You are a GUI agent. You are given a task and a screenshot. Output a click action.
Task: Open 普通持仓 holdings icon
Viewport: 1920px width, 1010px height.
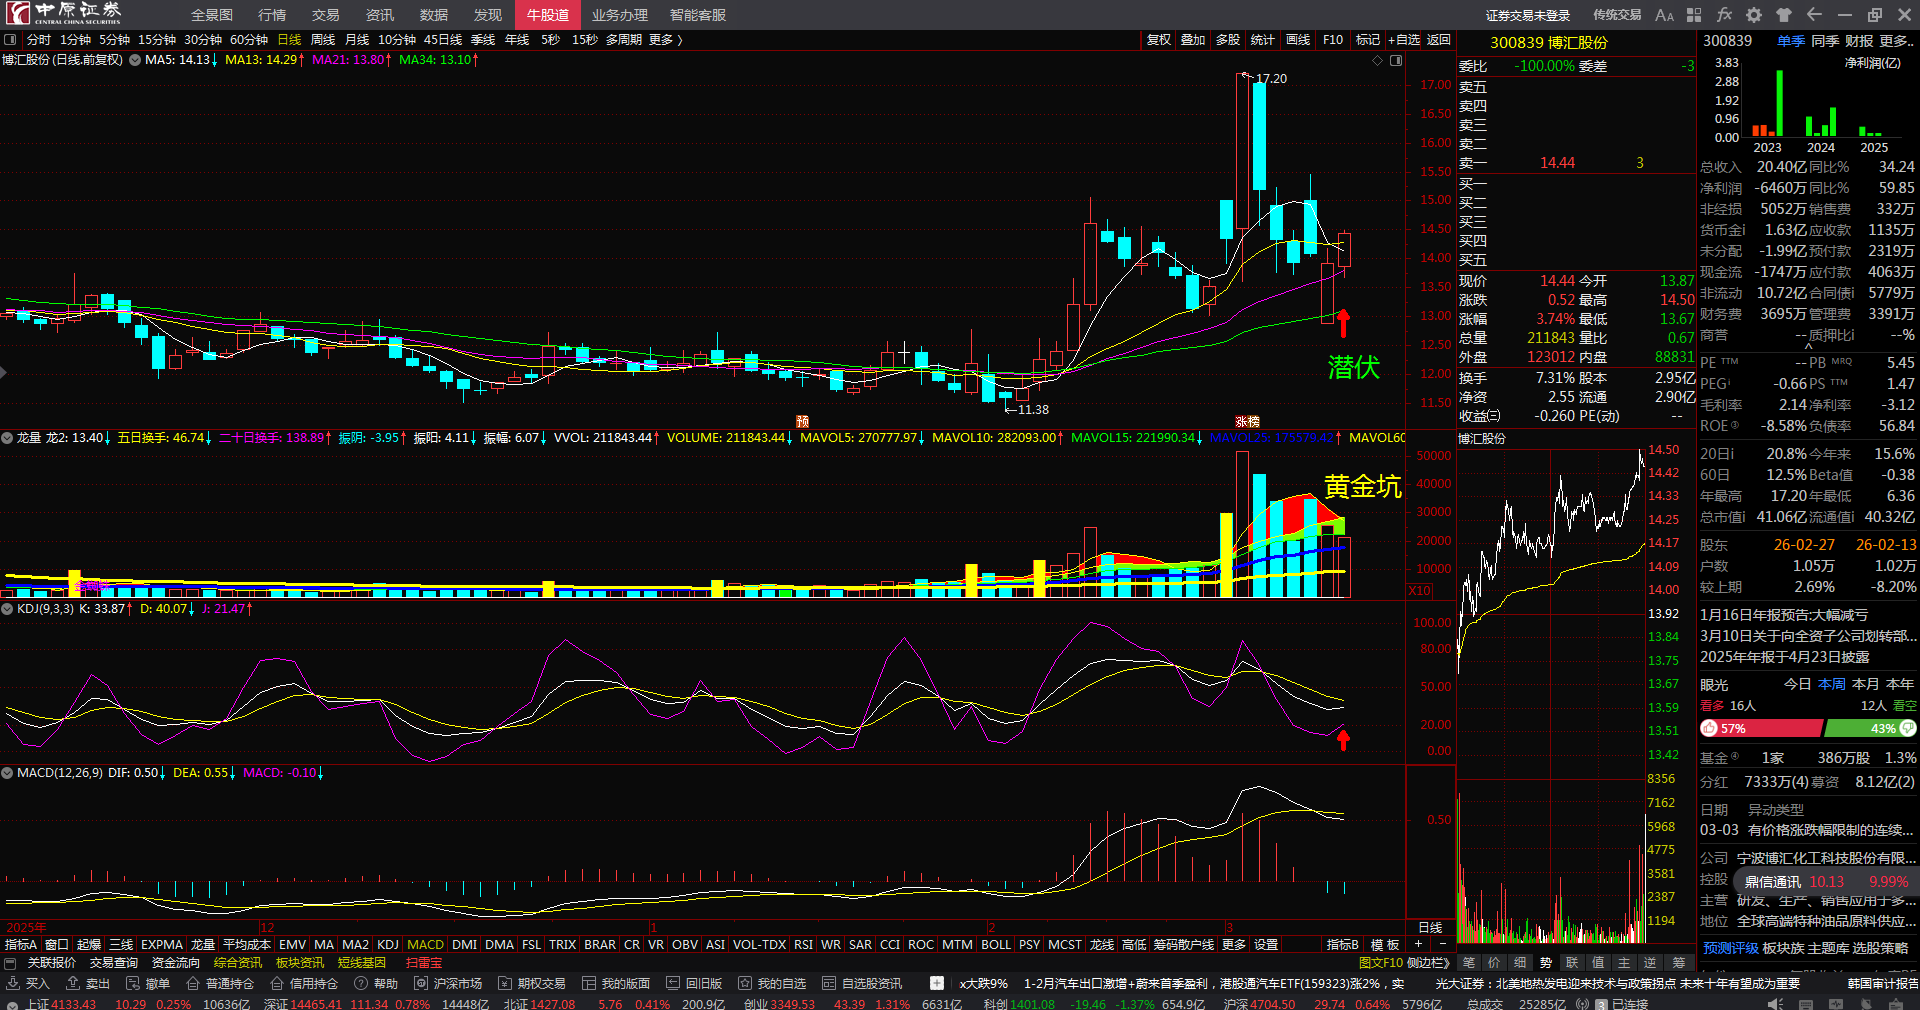coord(193,984)
